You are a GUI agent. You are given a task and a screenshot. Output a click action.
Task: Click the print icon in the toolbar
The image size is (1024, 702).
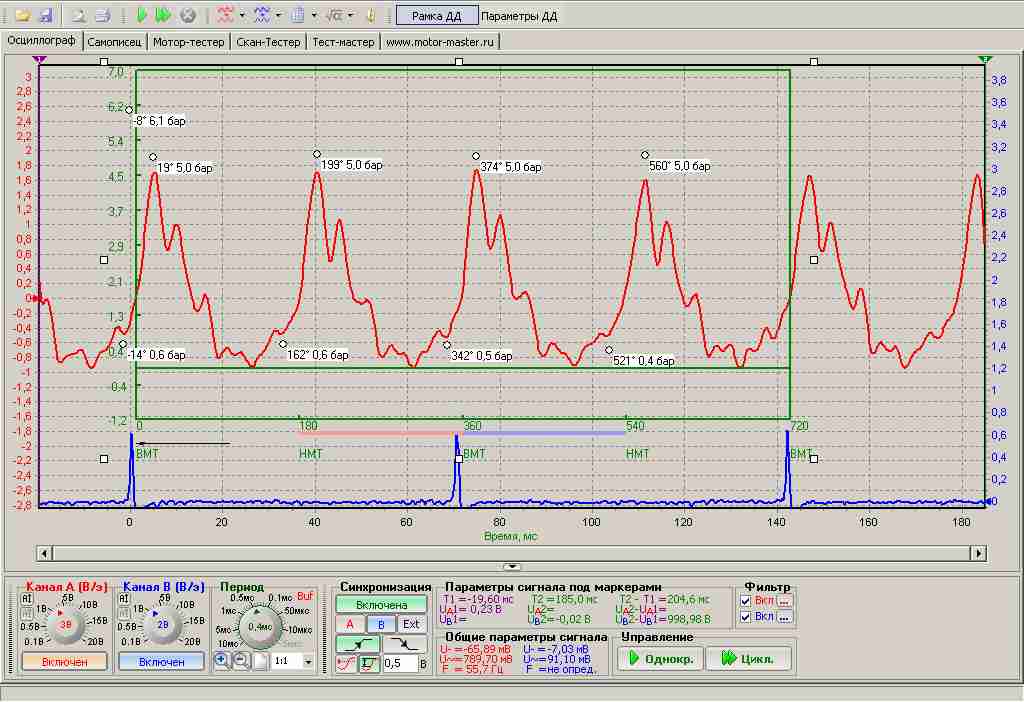(x=103, y=15)
